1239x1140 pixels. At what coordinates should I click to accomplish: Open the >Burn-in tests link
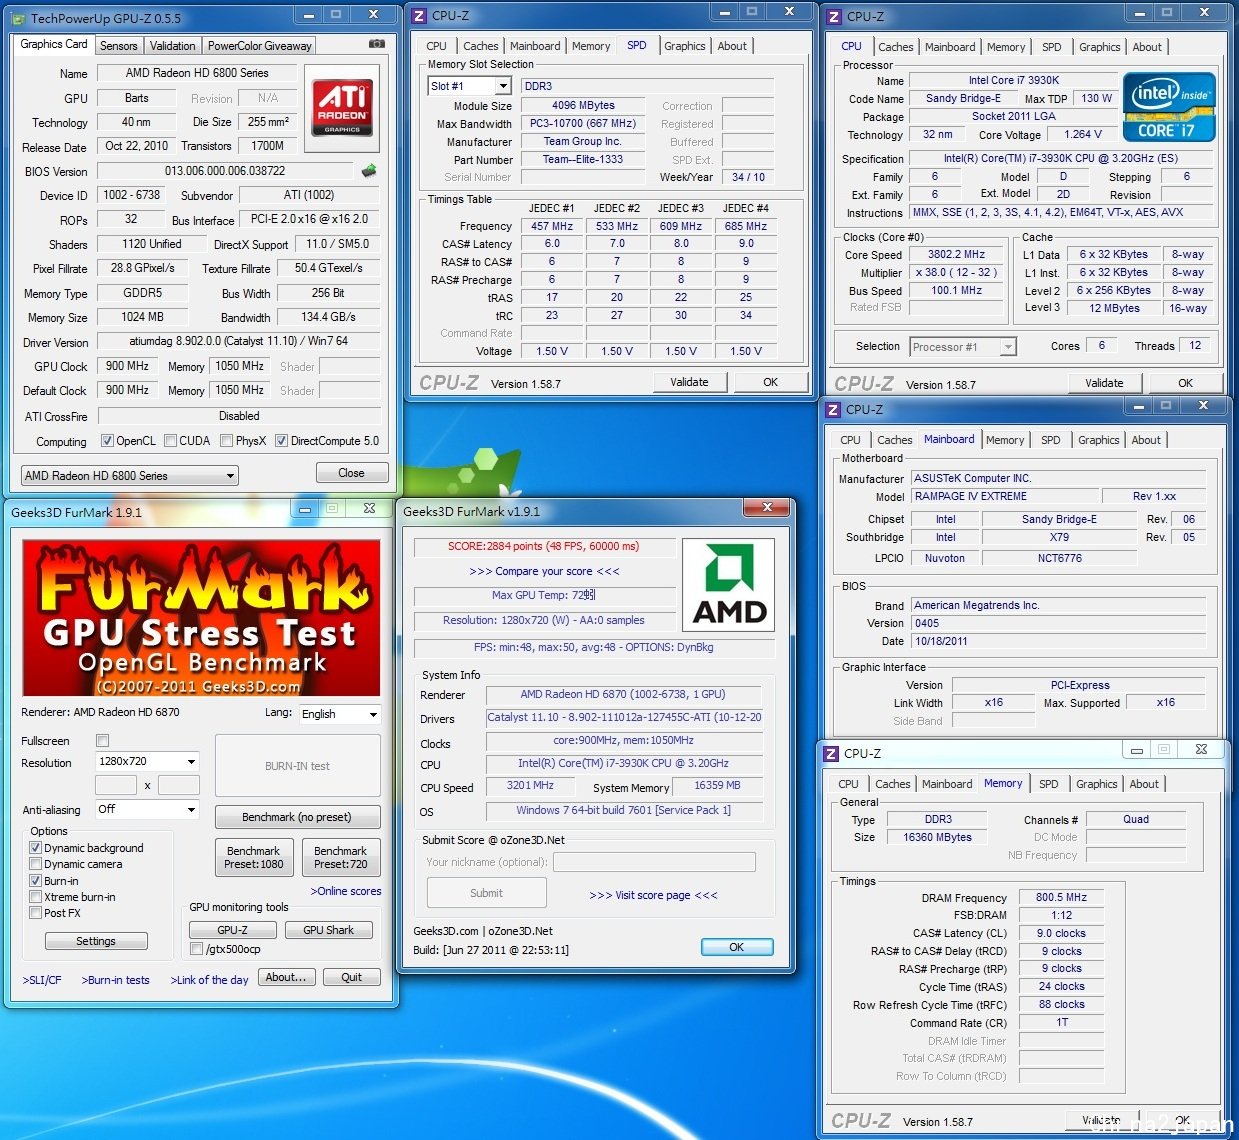pyautogui.click(x=115, y=980)
